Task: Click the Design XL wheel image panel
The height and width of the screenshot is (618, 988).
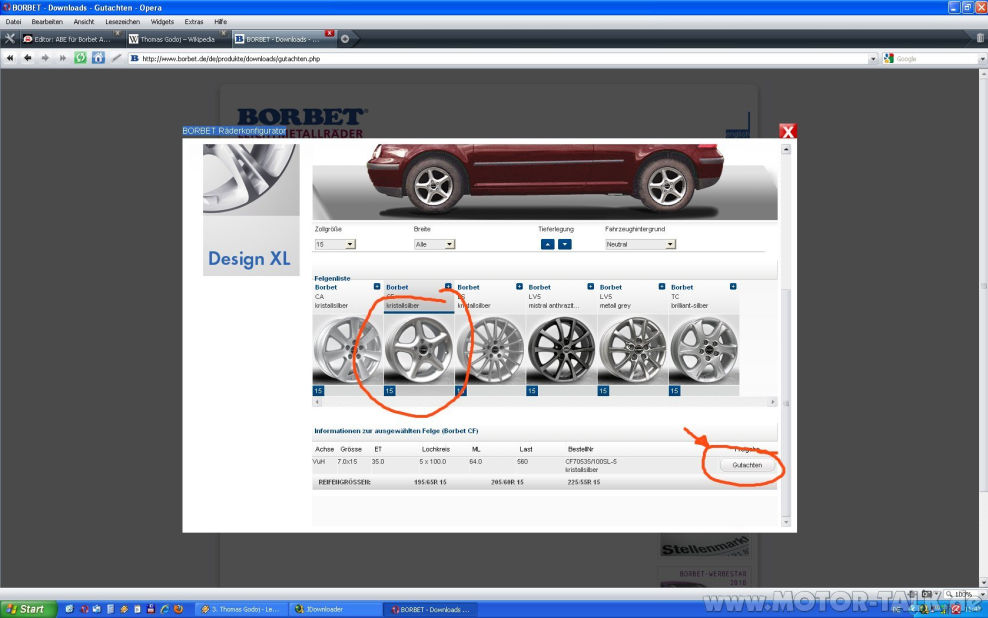Action: pyautogui.click(x=251, y=210)
